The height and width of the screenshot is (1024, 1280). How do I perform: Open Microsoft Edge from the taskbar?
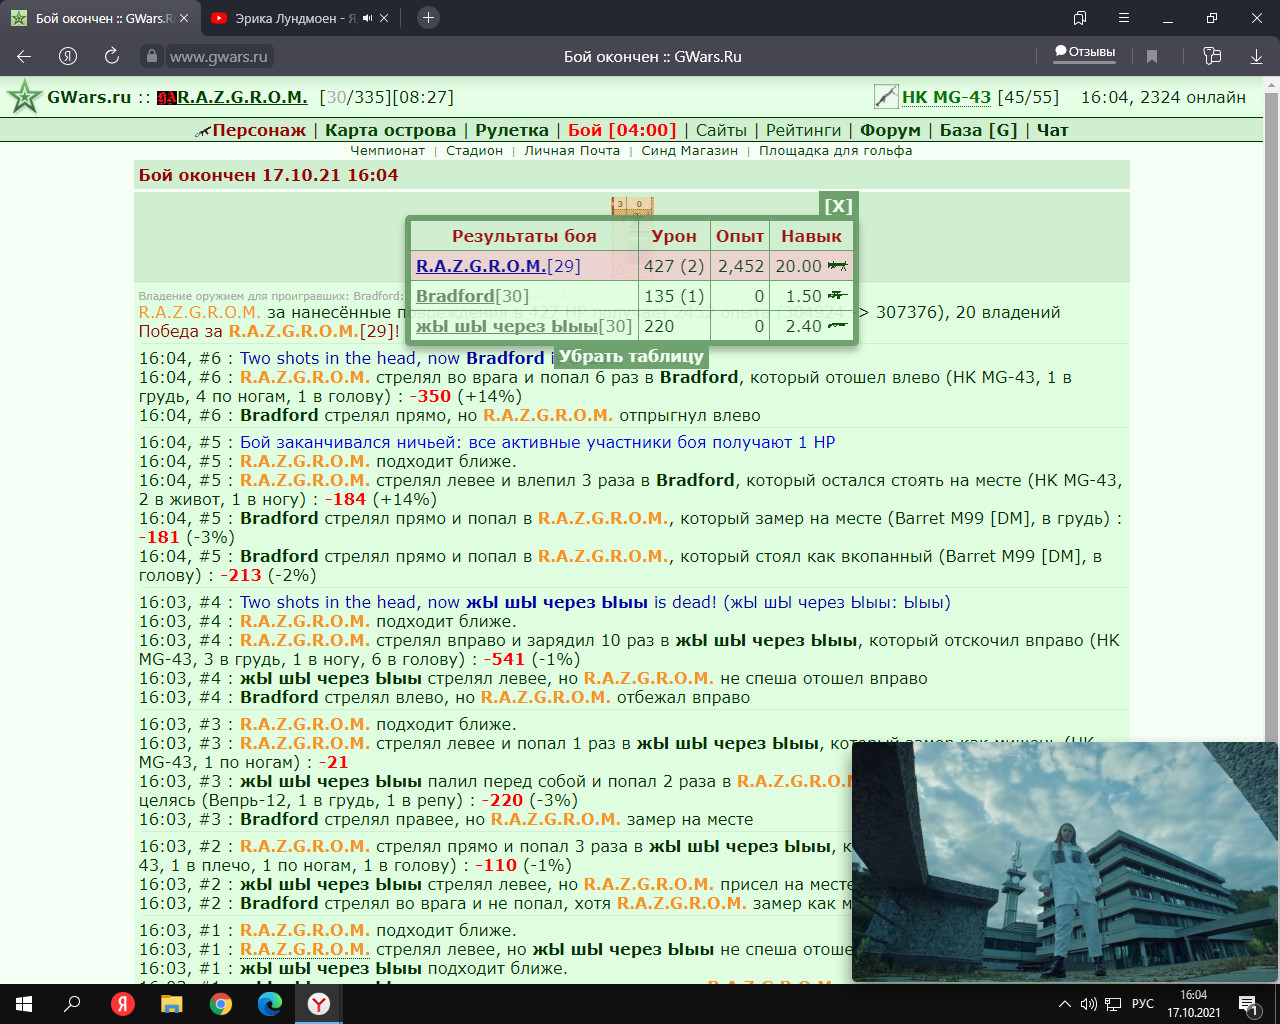pos(270,1004)
